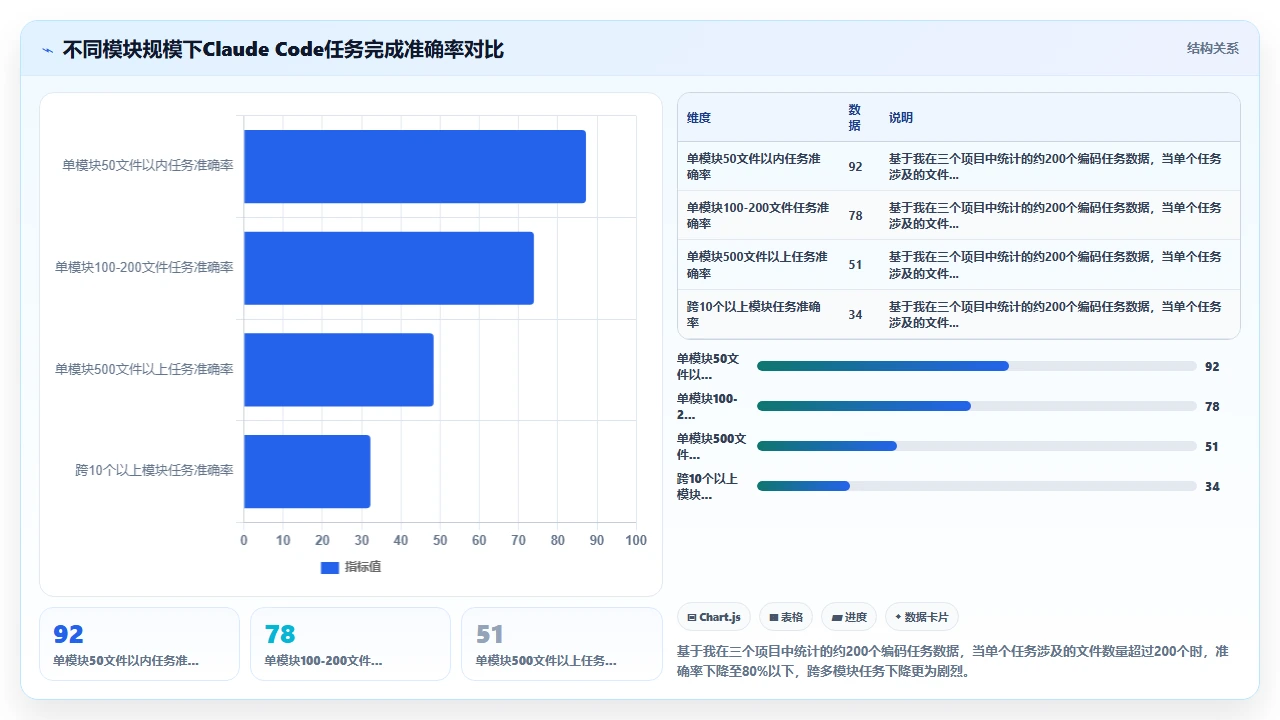Click the progress bar for 单模块50文件以…

[x=977, y=366]
